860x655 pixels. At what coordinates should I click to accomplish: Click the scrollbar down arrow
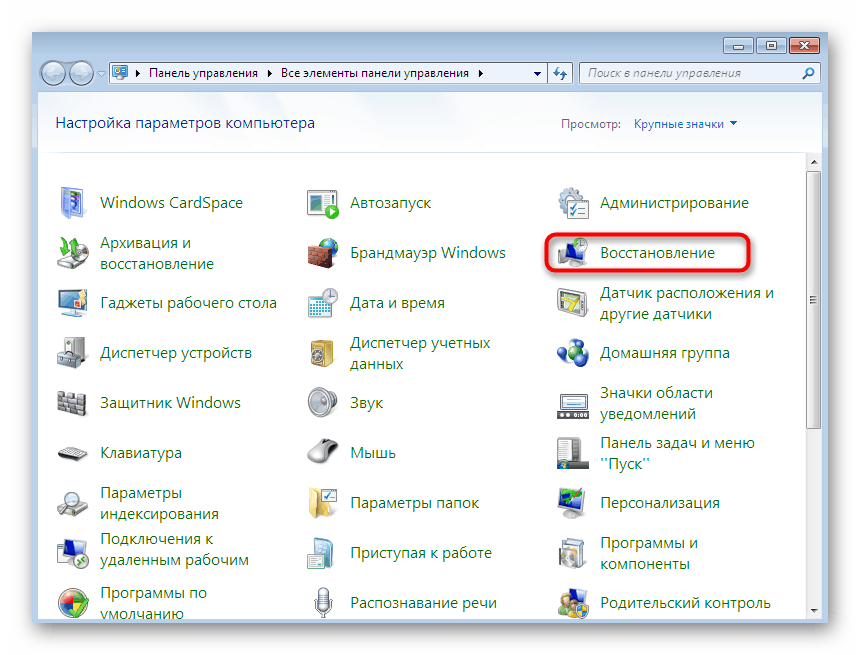click(x=814, y=611)
